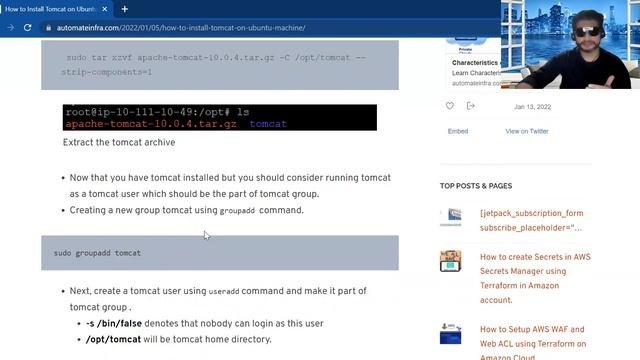Click the 'Embed' link
Image resolution: width=640 pixels, height=360 pixels.
pyautogui.click(x=458, y=131)
